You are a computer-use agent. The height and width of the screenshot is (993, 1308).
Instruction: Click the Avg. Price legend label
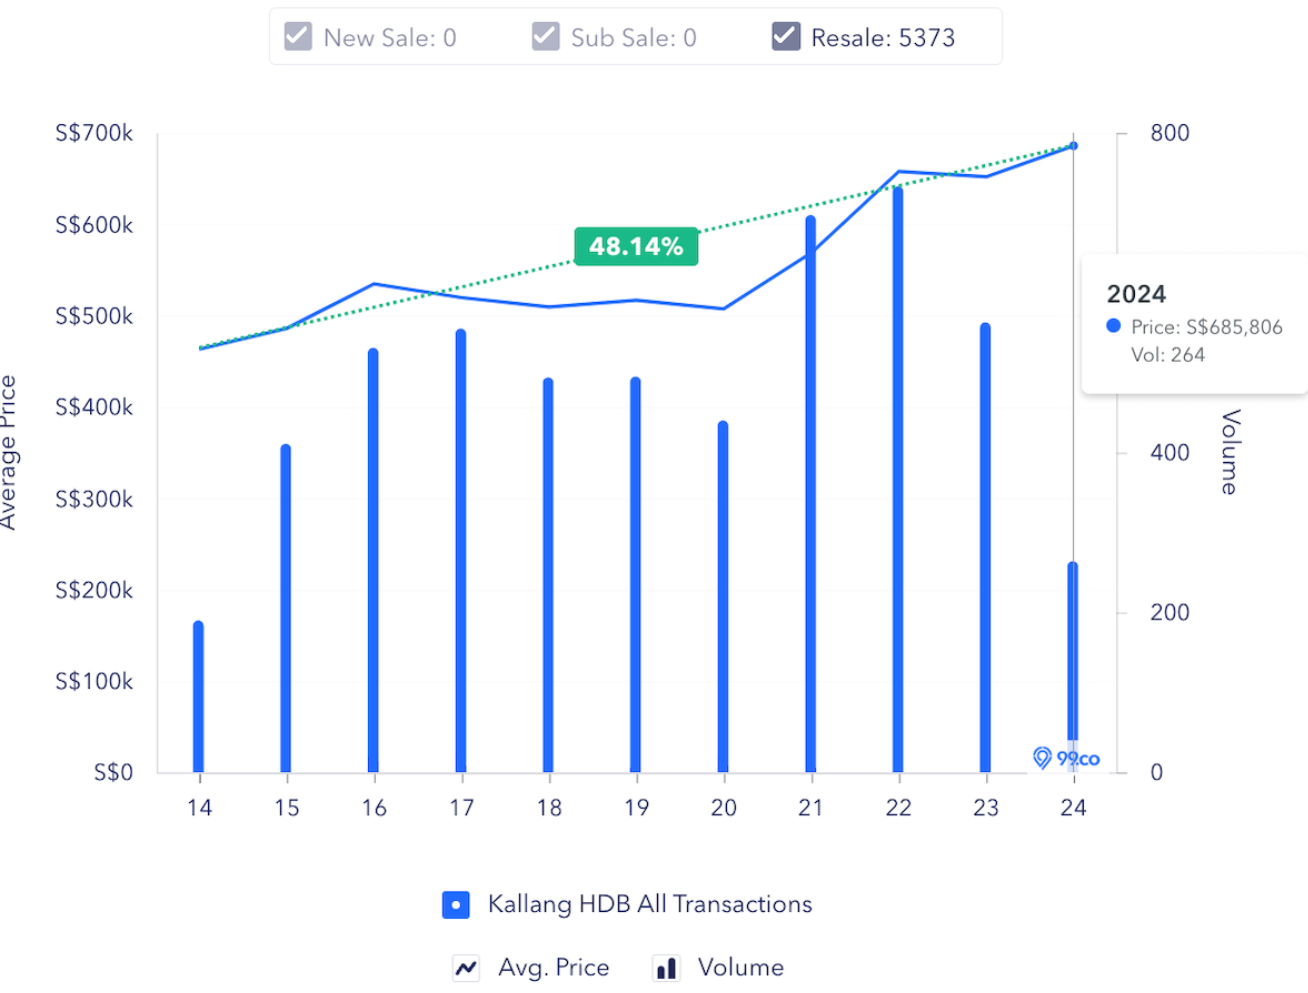tap(553, 967)
